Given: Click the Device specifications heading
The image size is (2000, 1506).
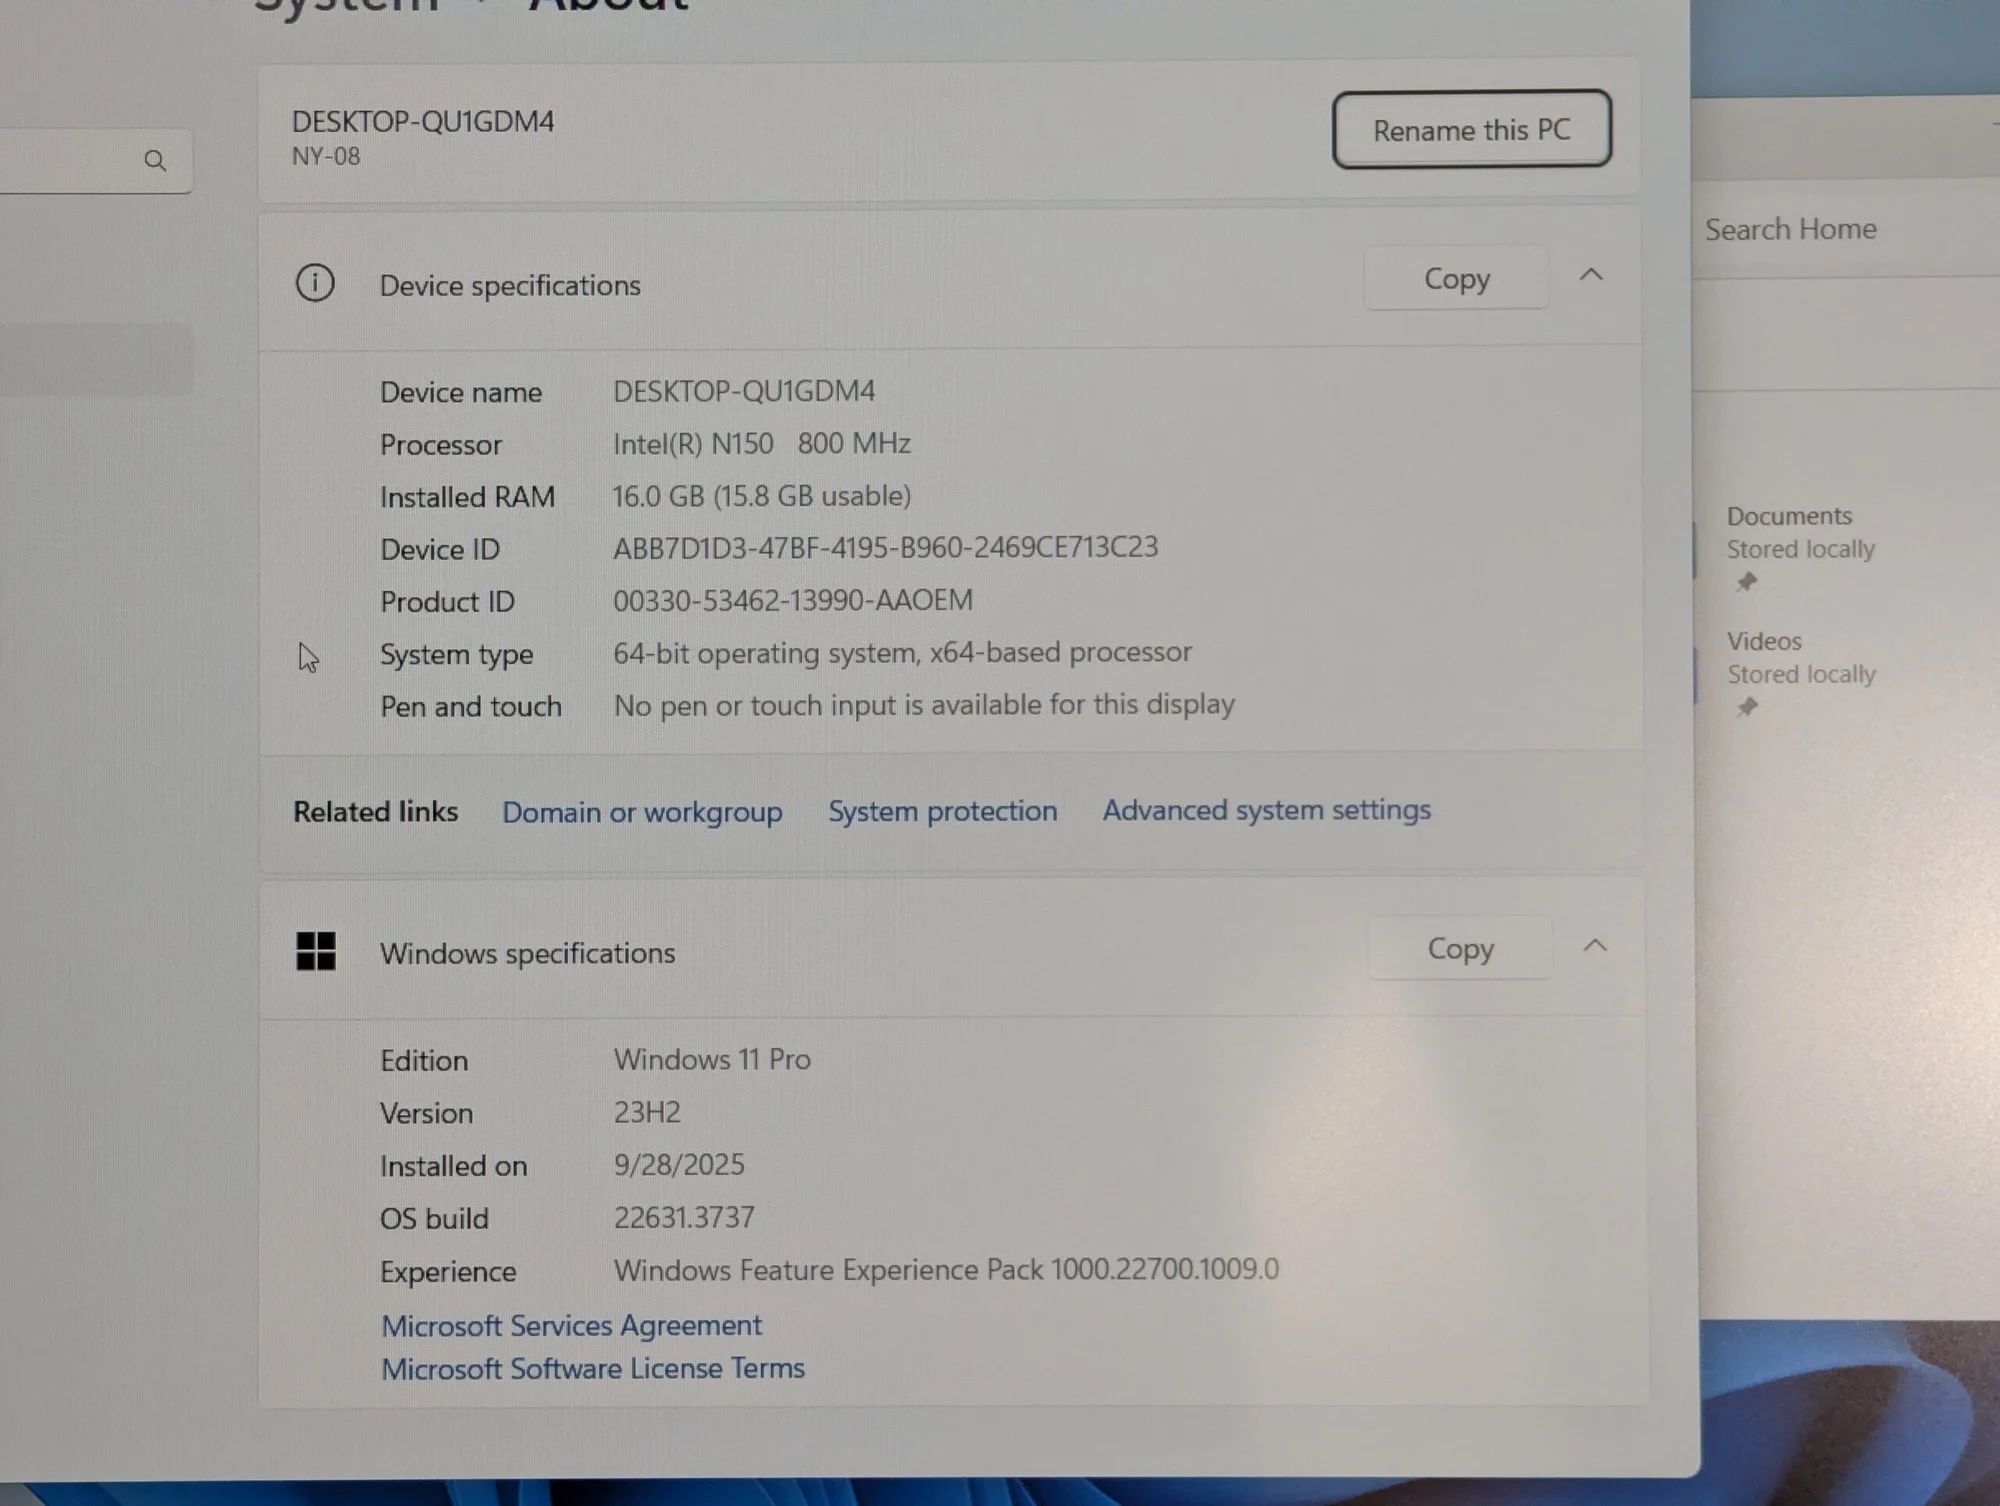Looking at the screenshot, I should (510, 286).
